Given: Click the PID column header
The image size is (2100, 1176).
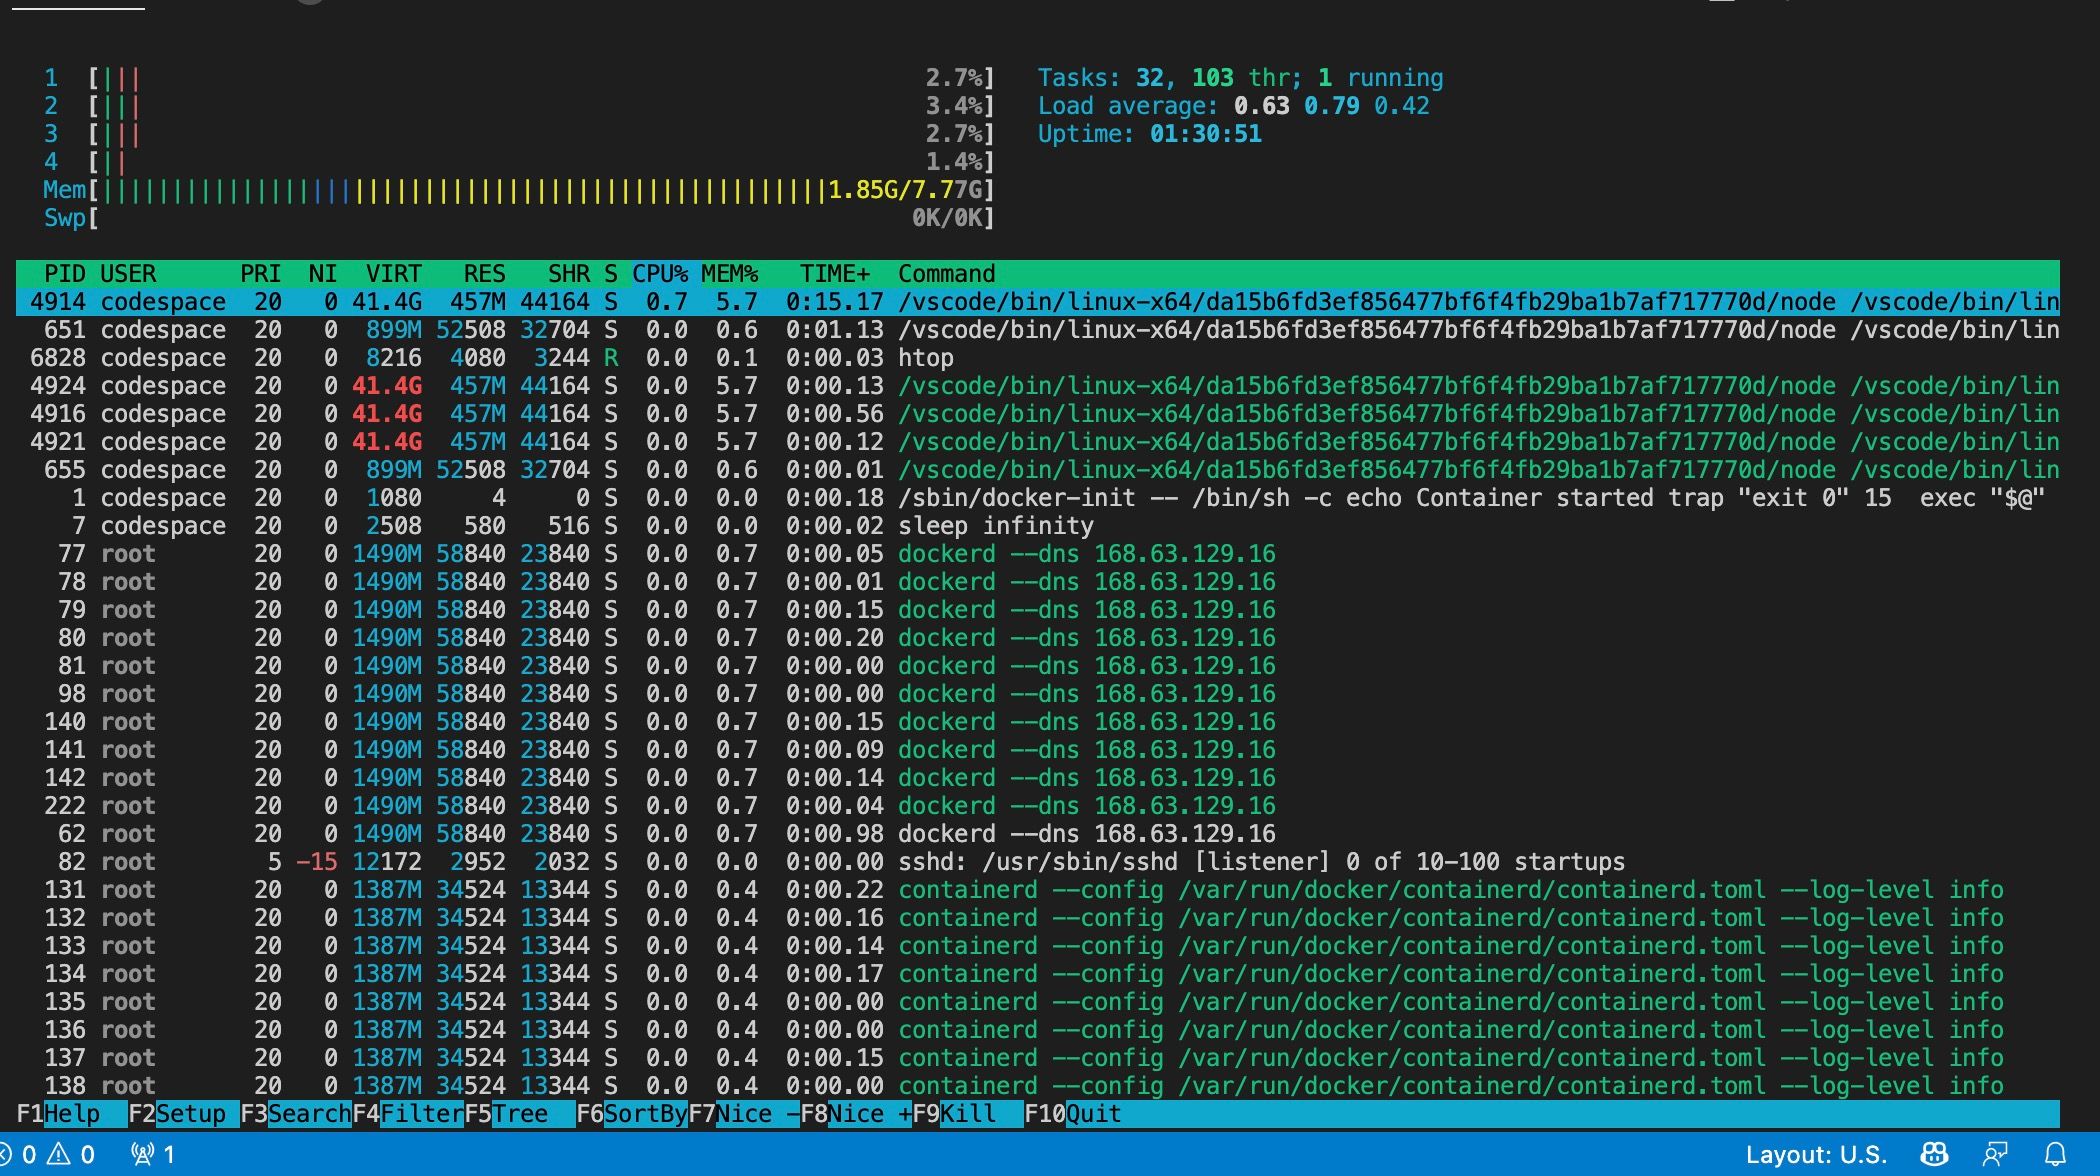Looking at the screenshot, I should [64, 274].
